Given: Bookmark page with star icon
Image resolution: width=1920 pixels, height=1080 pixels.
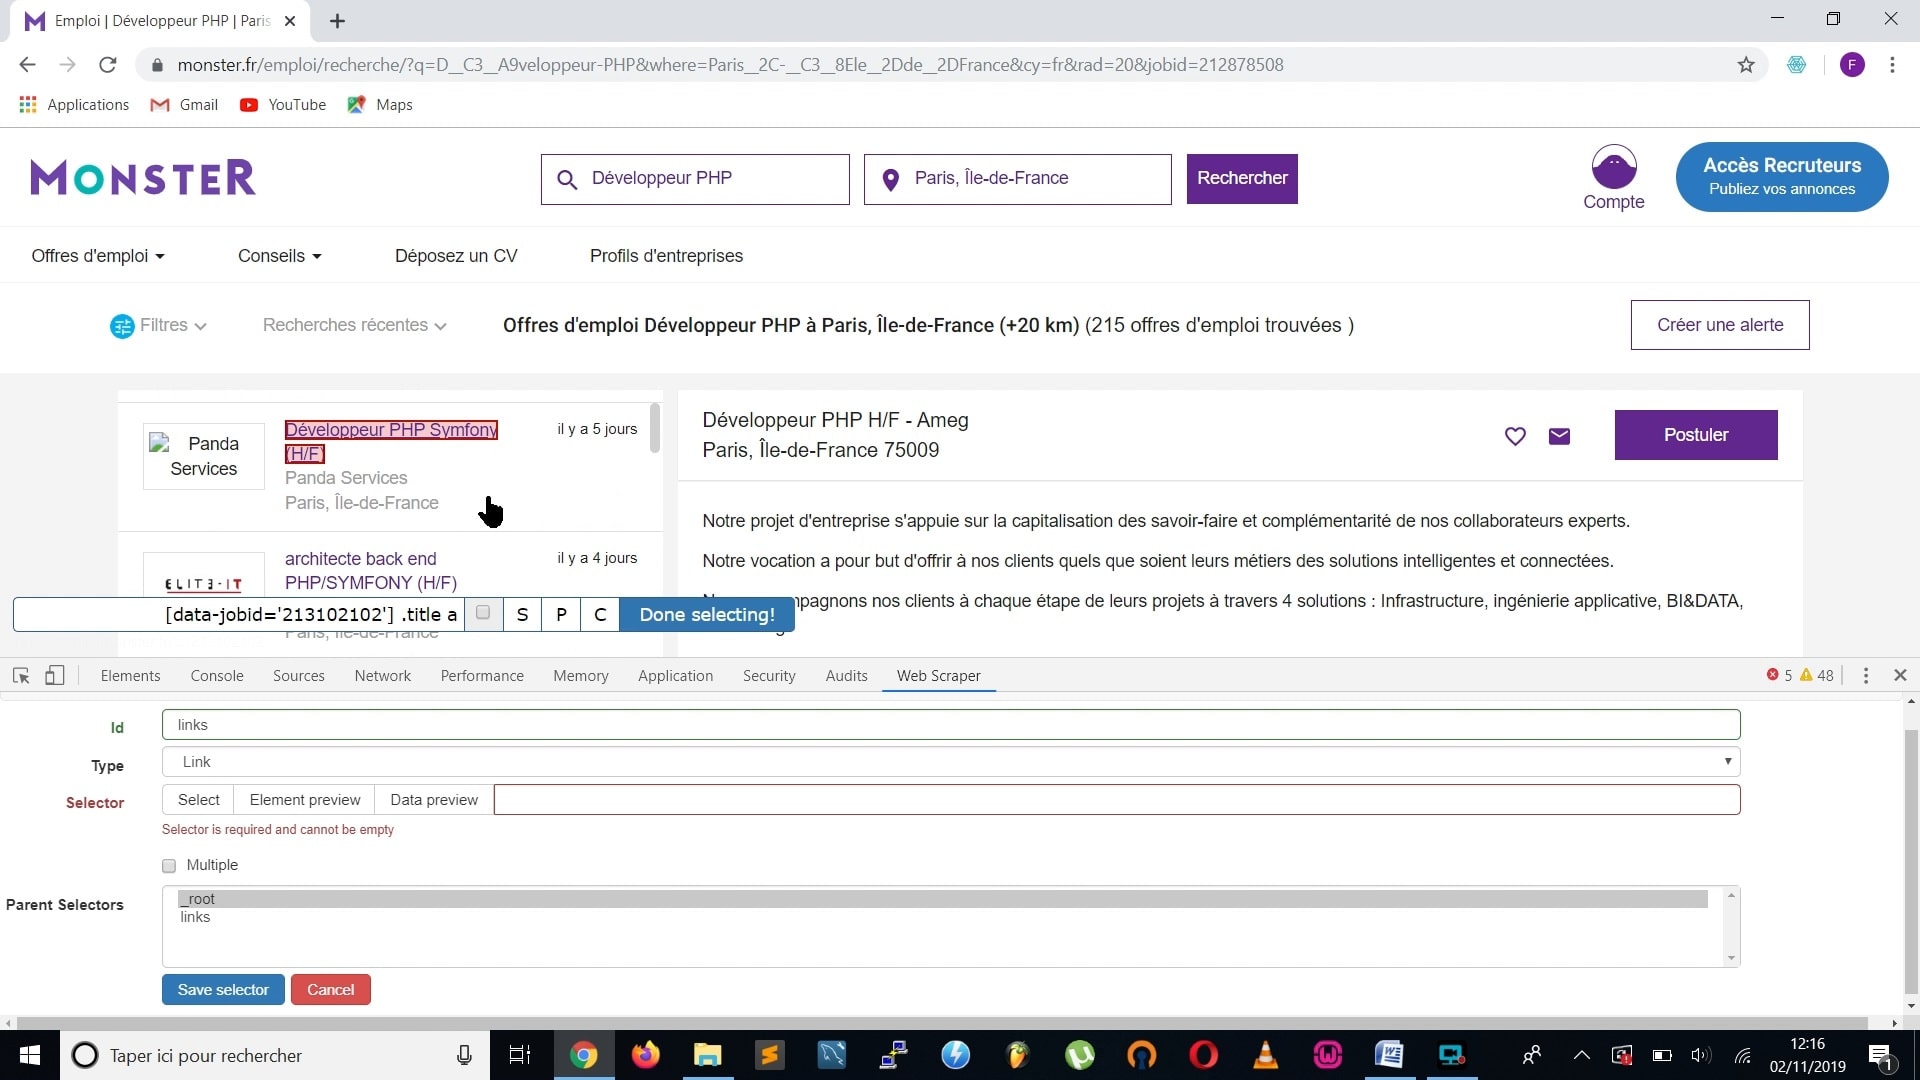Looking at the screenshot, I should click(x=1746, y=65).
